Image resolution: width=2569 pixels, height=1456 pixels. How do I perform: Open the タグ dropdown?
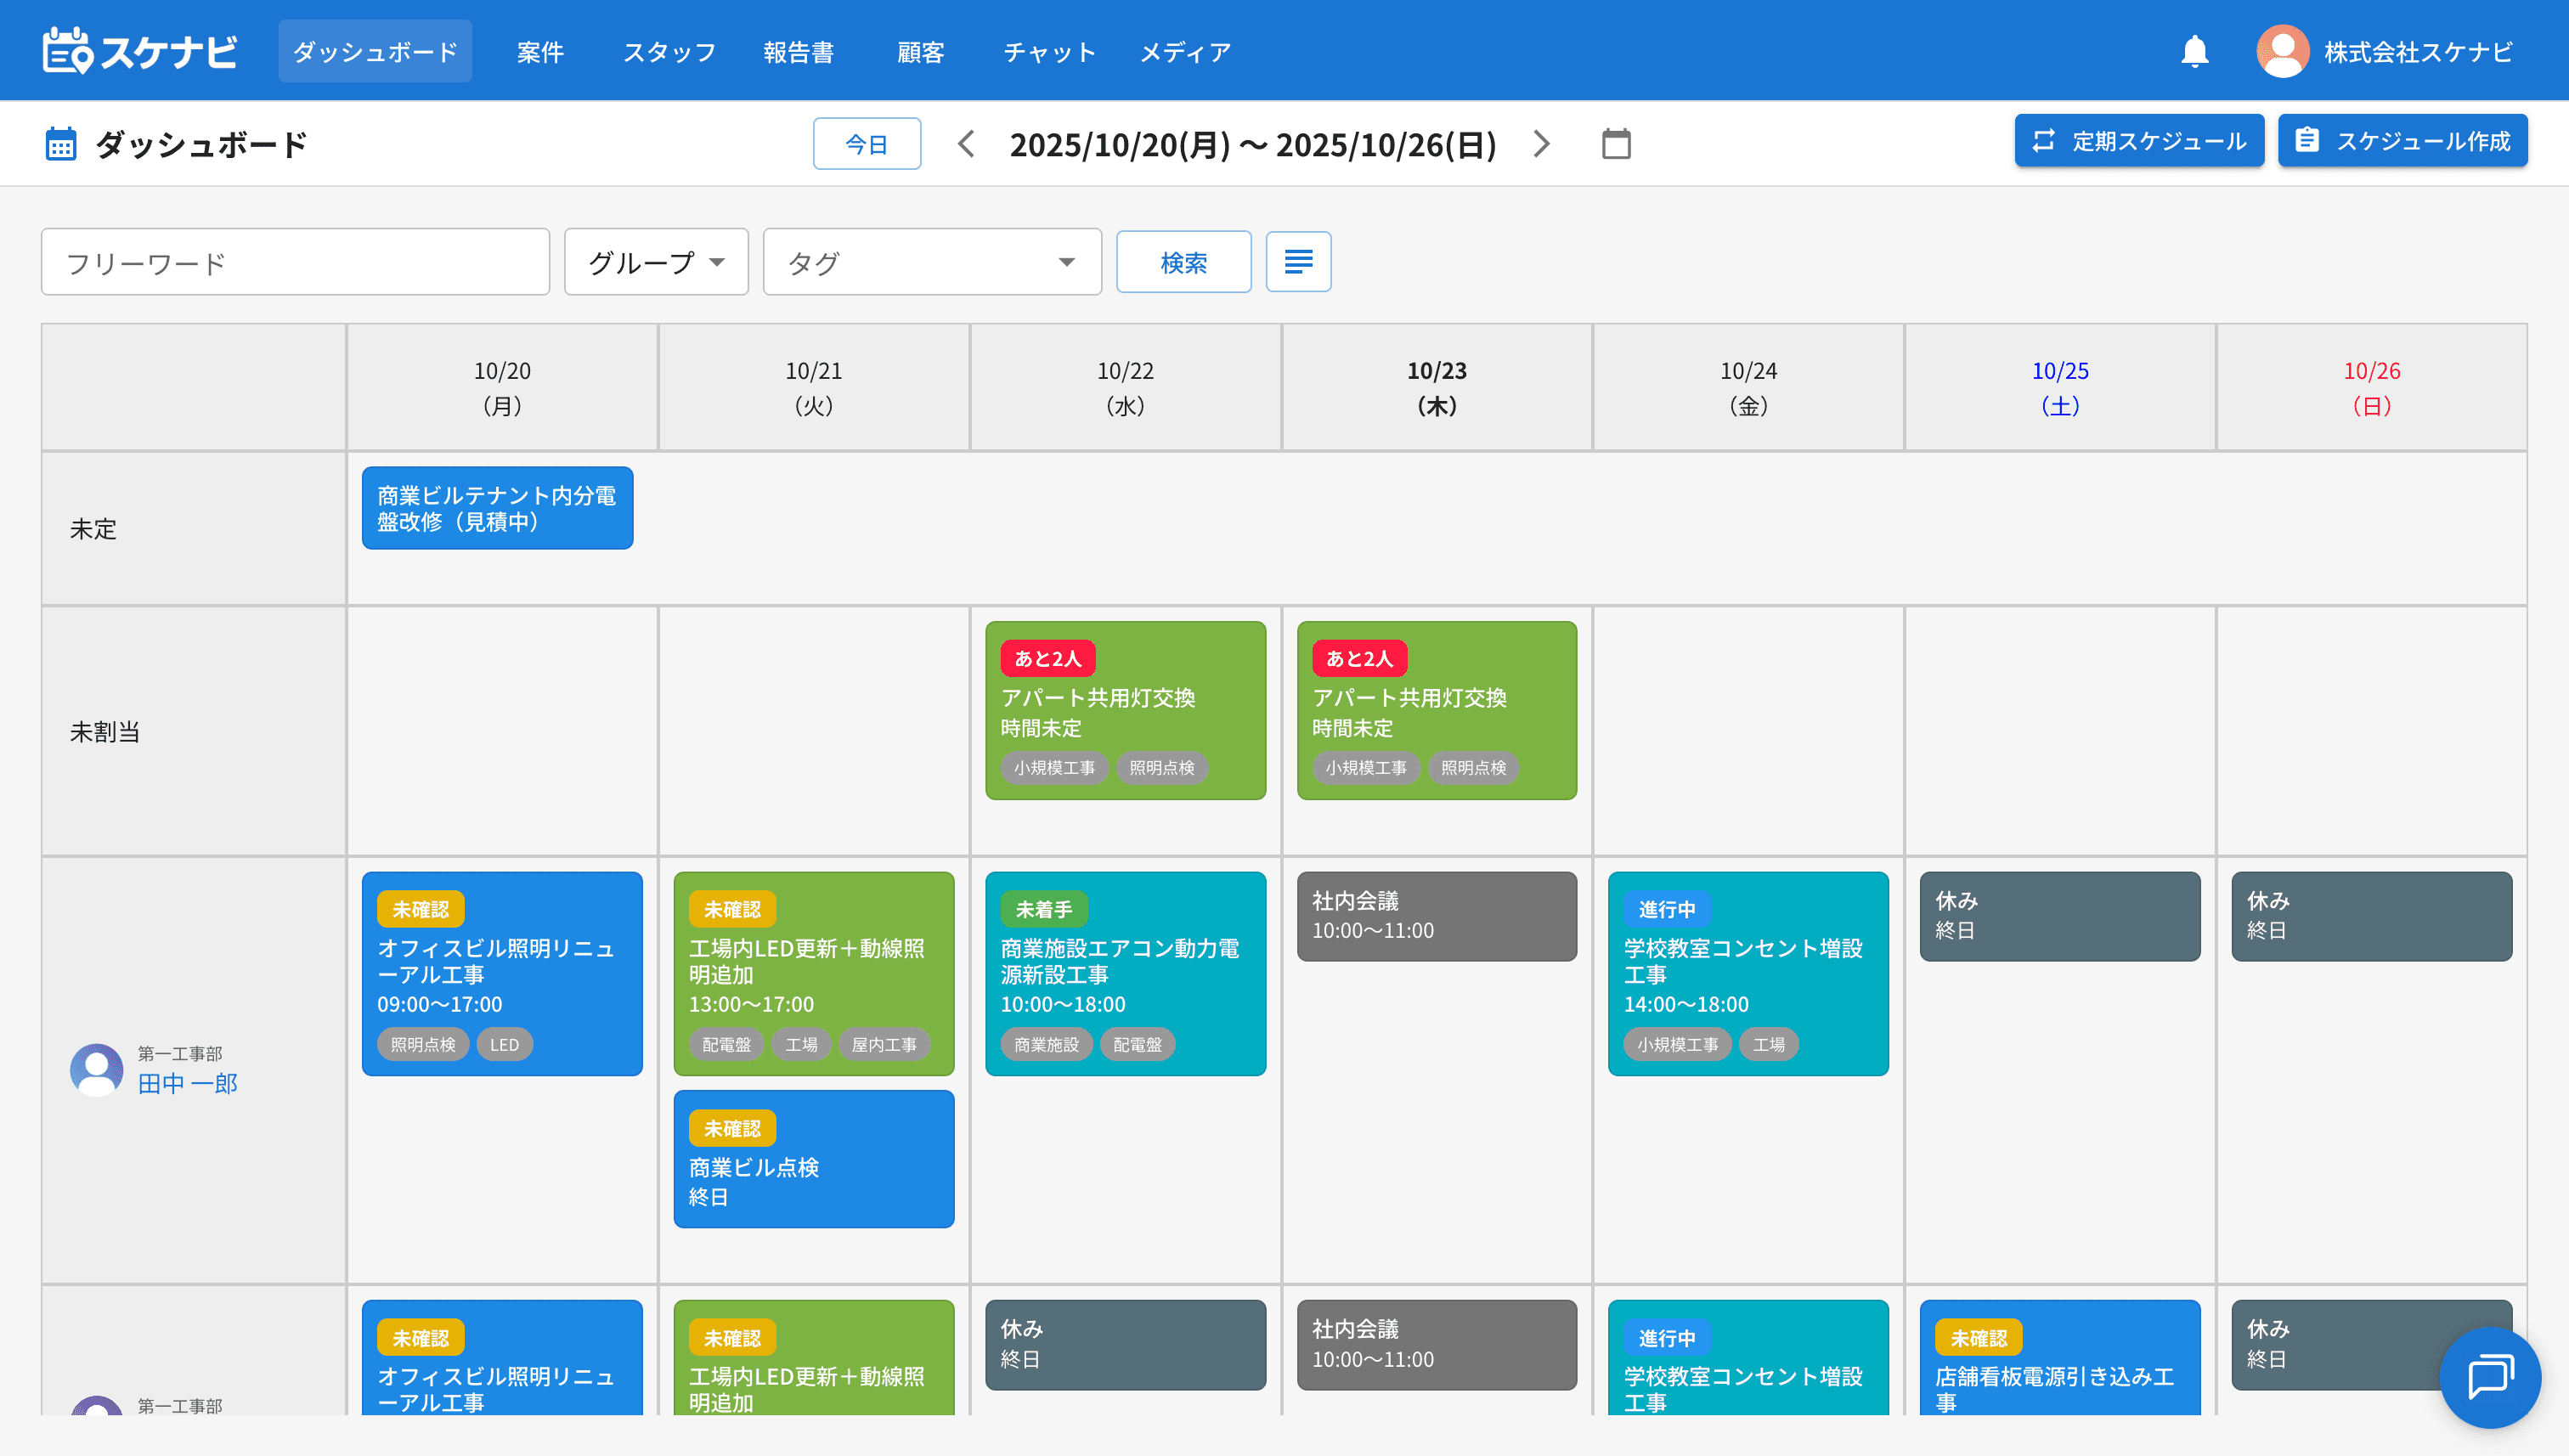931,262
